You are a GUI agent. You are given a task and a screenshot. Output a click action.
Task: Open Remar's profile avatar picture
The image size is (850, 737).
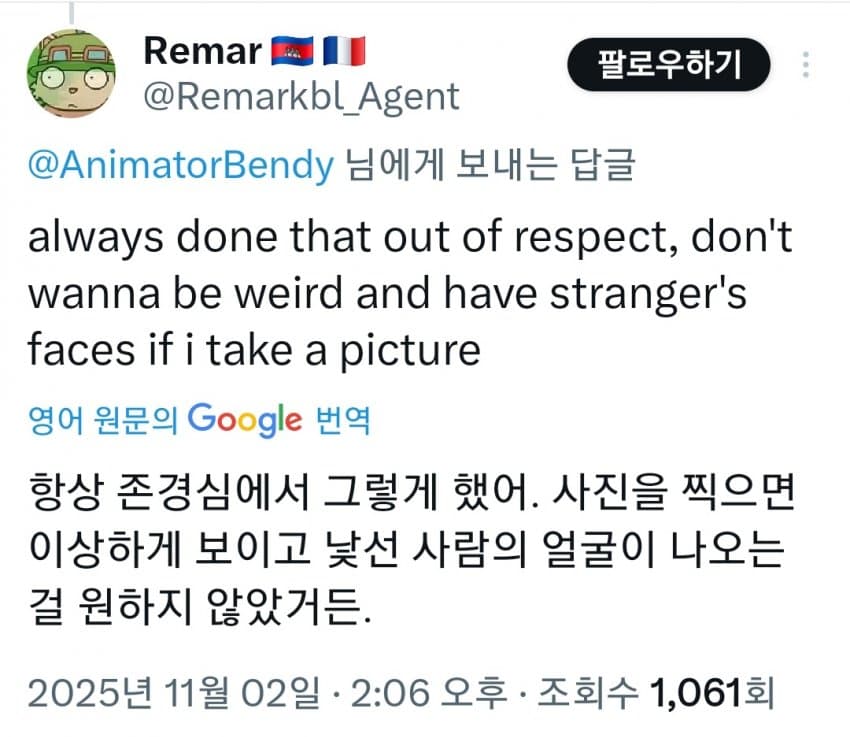[70, 72]
